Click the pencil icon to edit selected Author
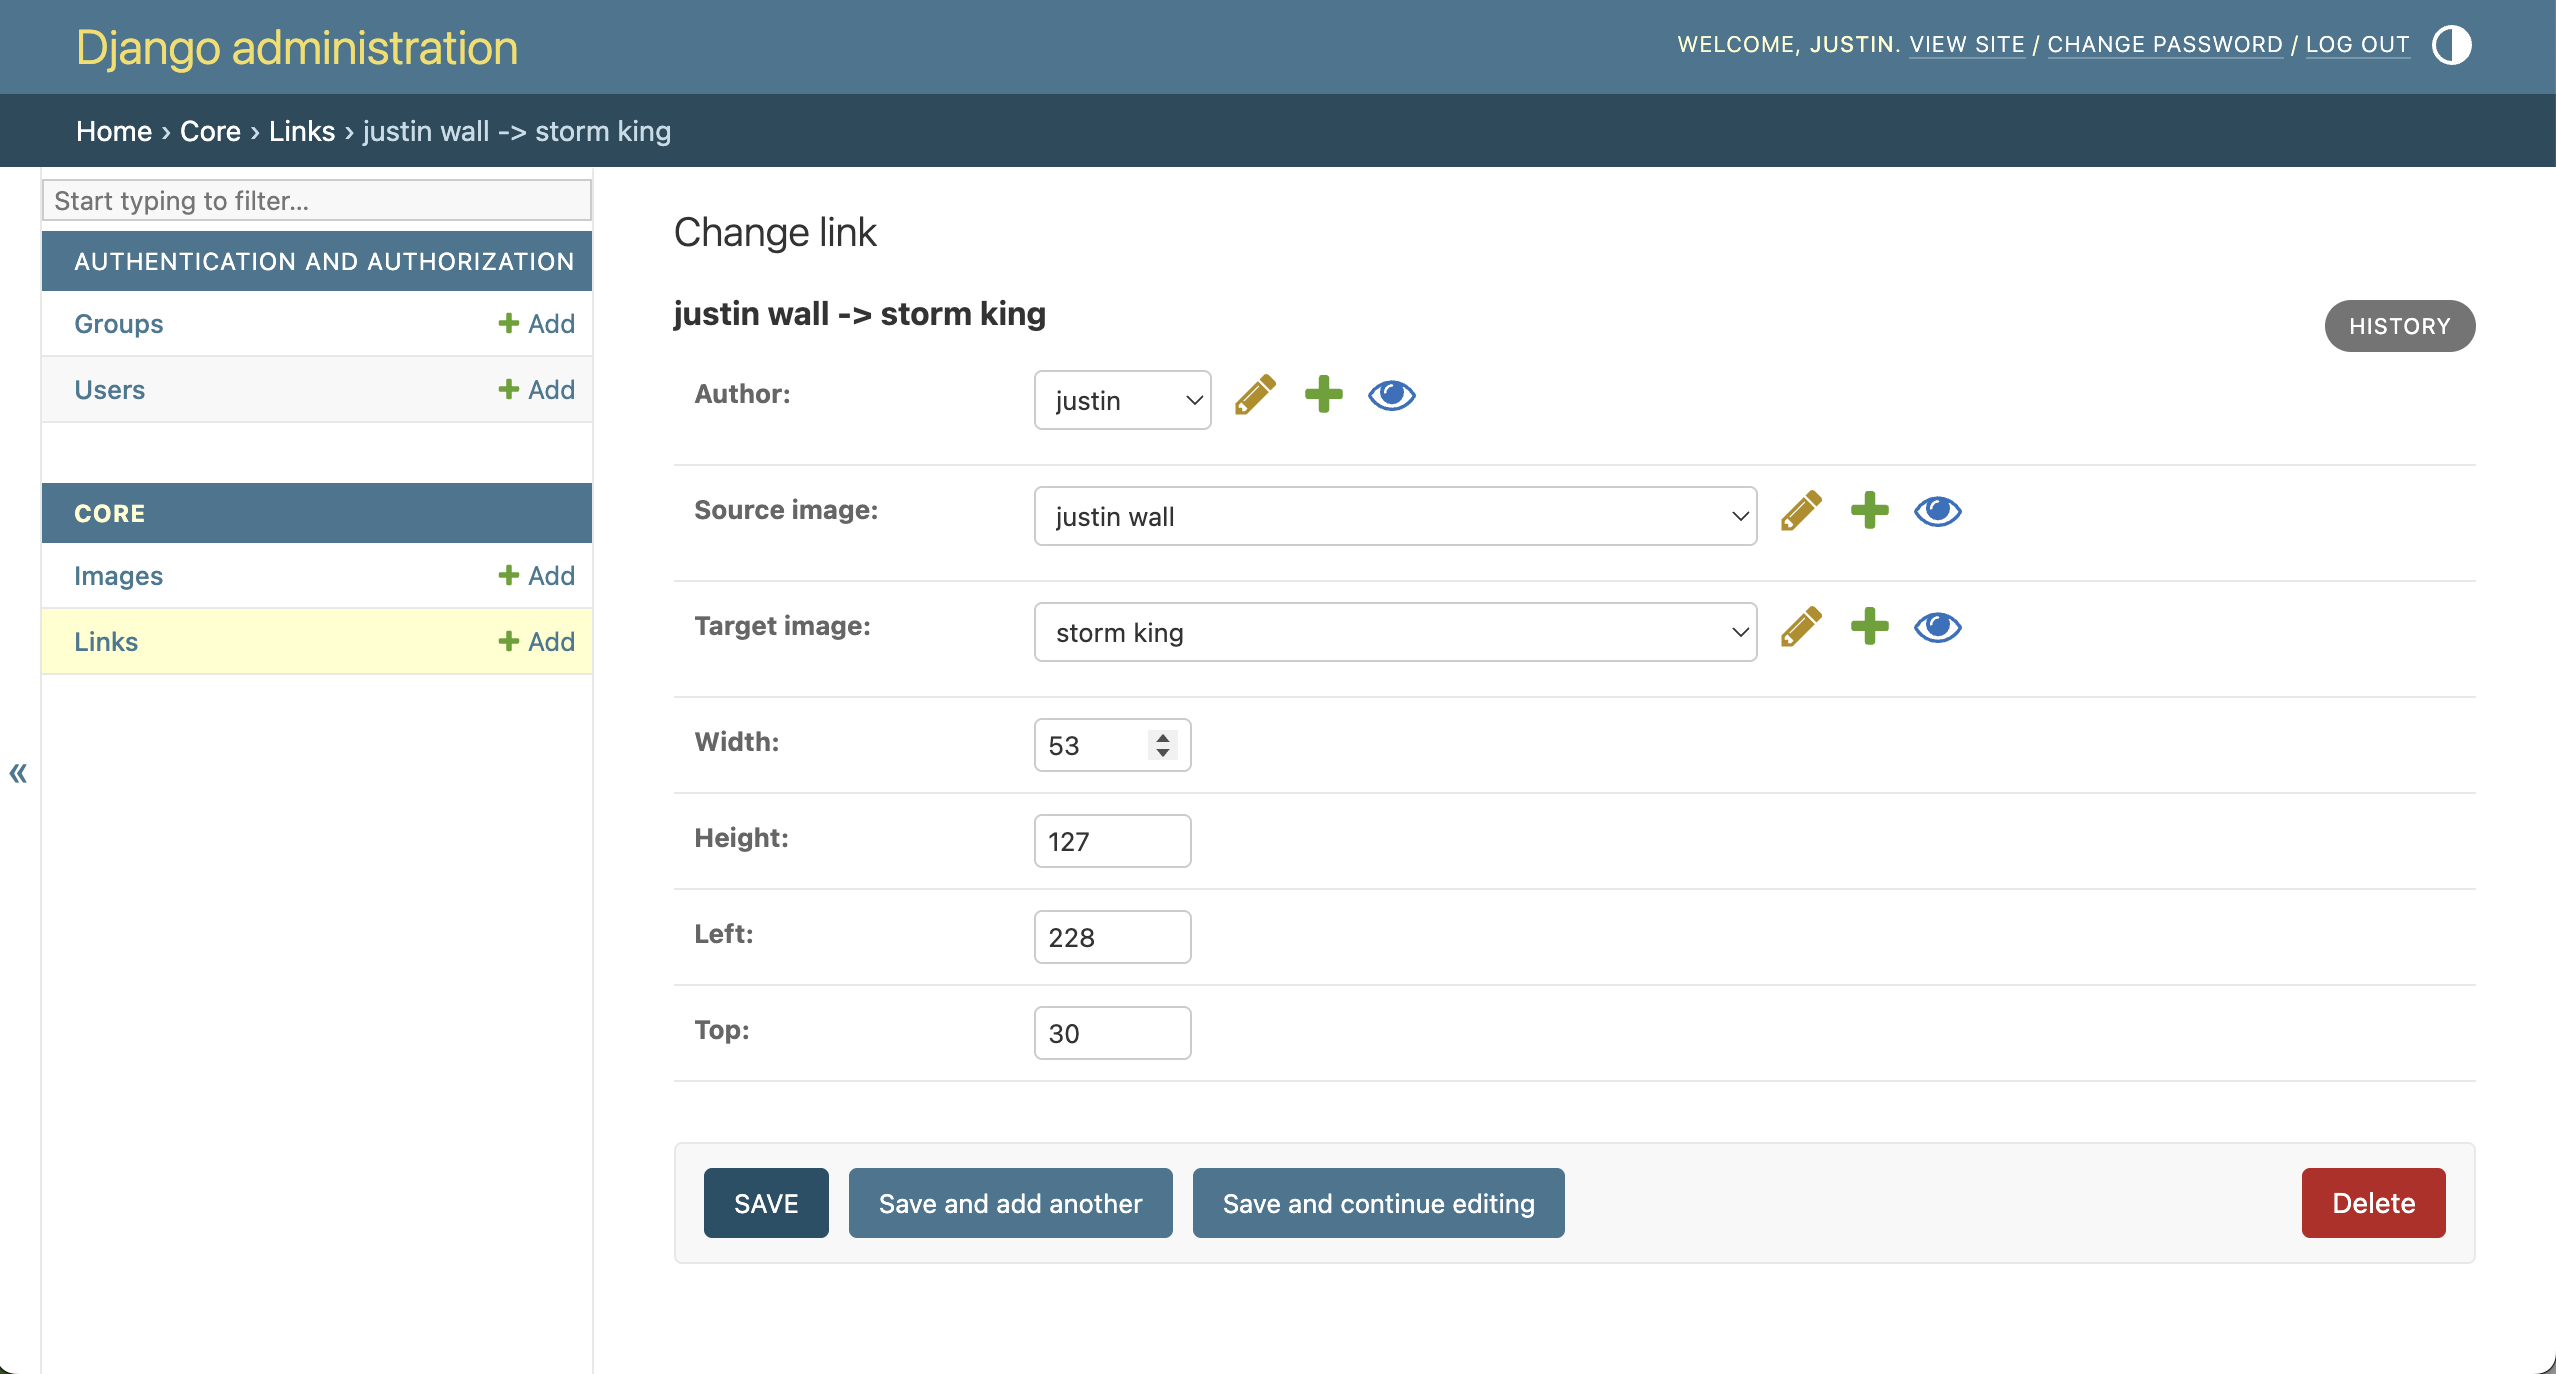The image size is (2556, 1374). [x=1255, y=395]
